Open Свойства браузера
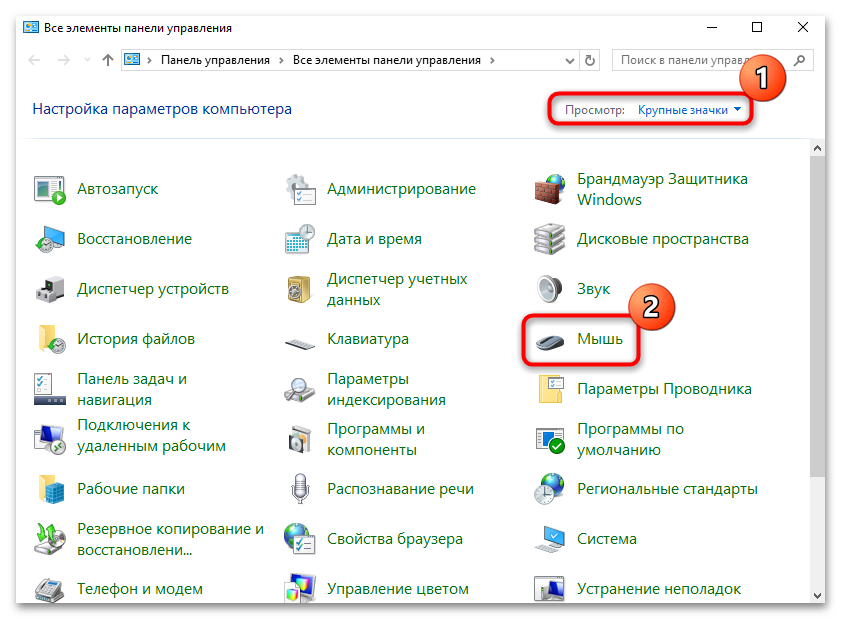Screen dimensions: 841x619 (x=394, y=539)
